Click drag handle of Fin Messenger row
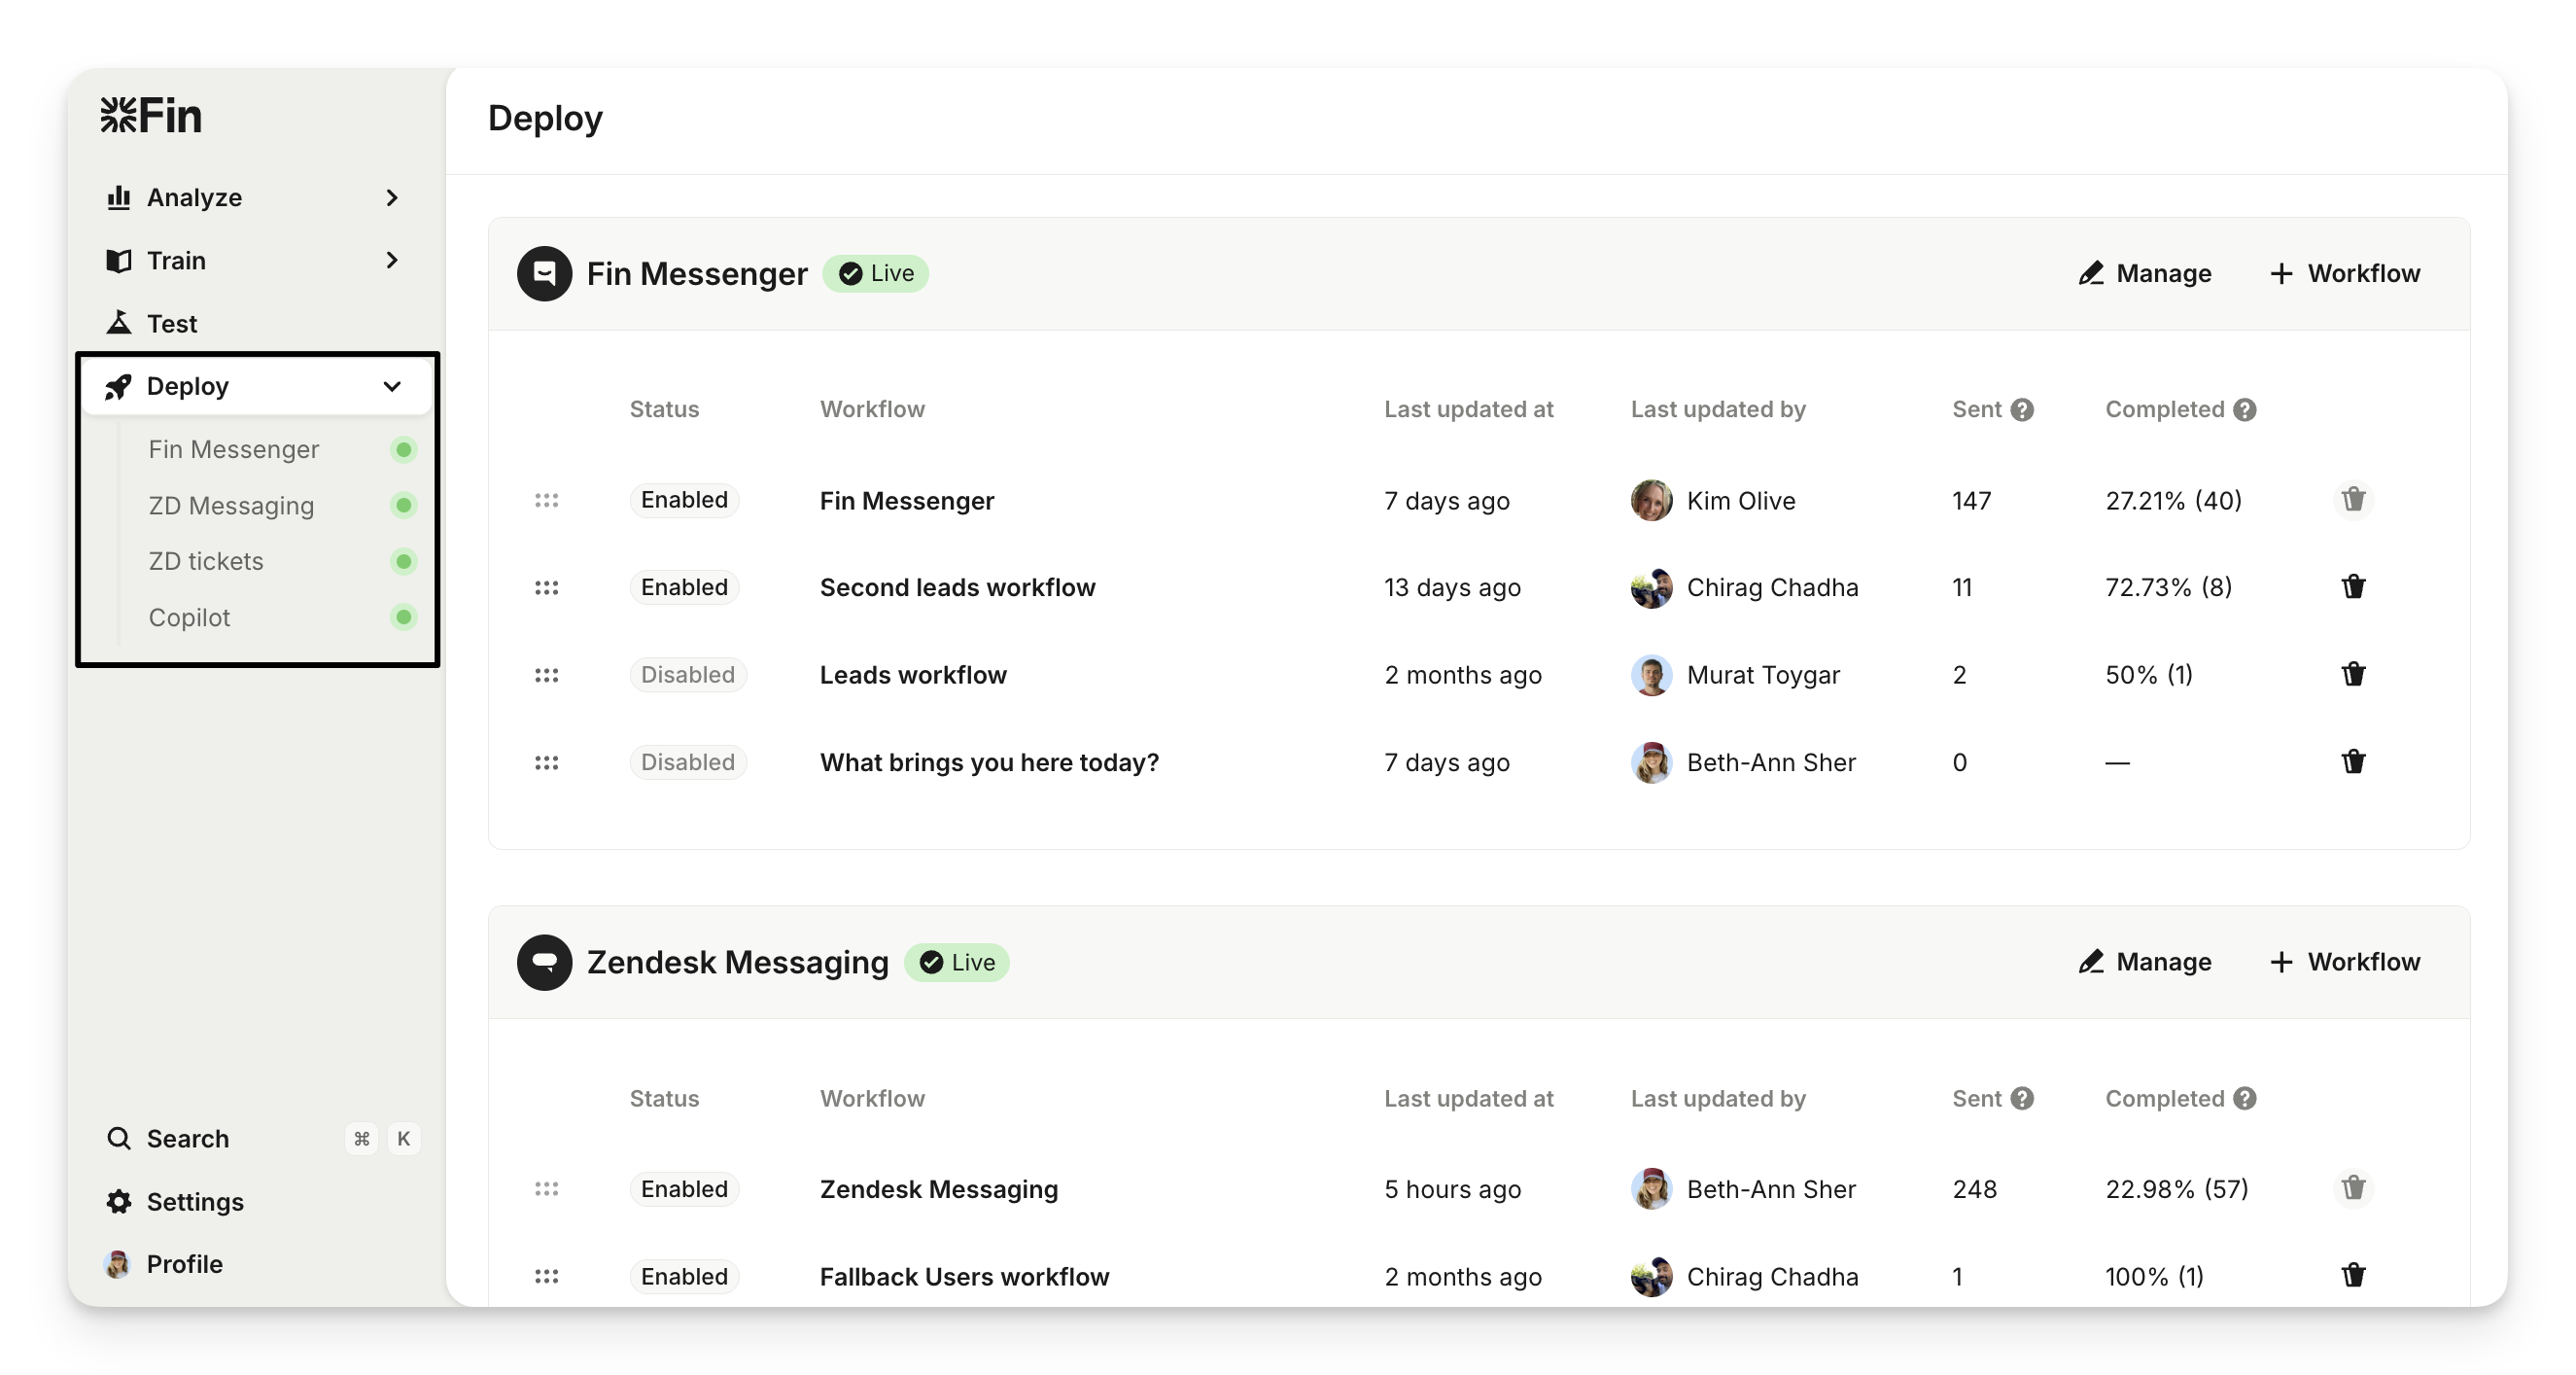 click(x=546, y=500)
